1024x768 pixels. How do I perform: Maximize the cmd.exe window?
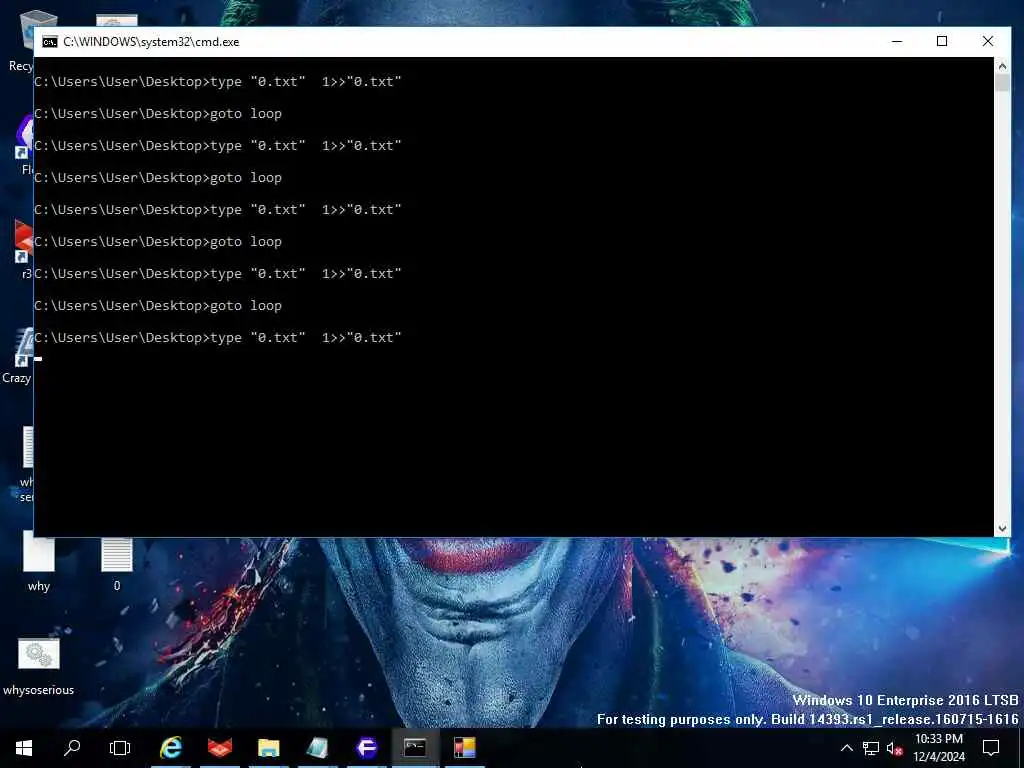pyautogui.click(x=942, y=41)
